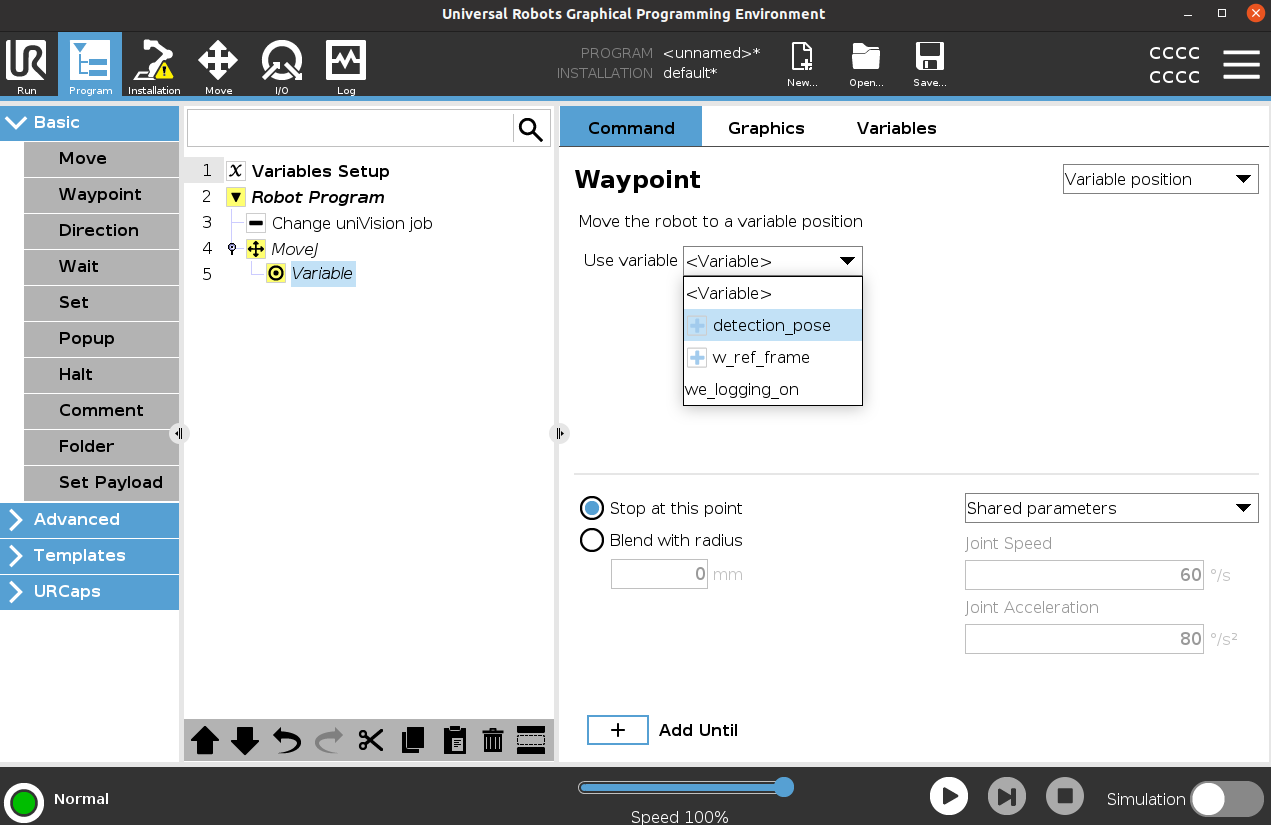This screenshot has width=1271, height=825.
Task: Paste copied node from clipboard icon
Action: click(x=454, y=741)
